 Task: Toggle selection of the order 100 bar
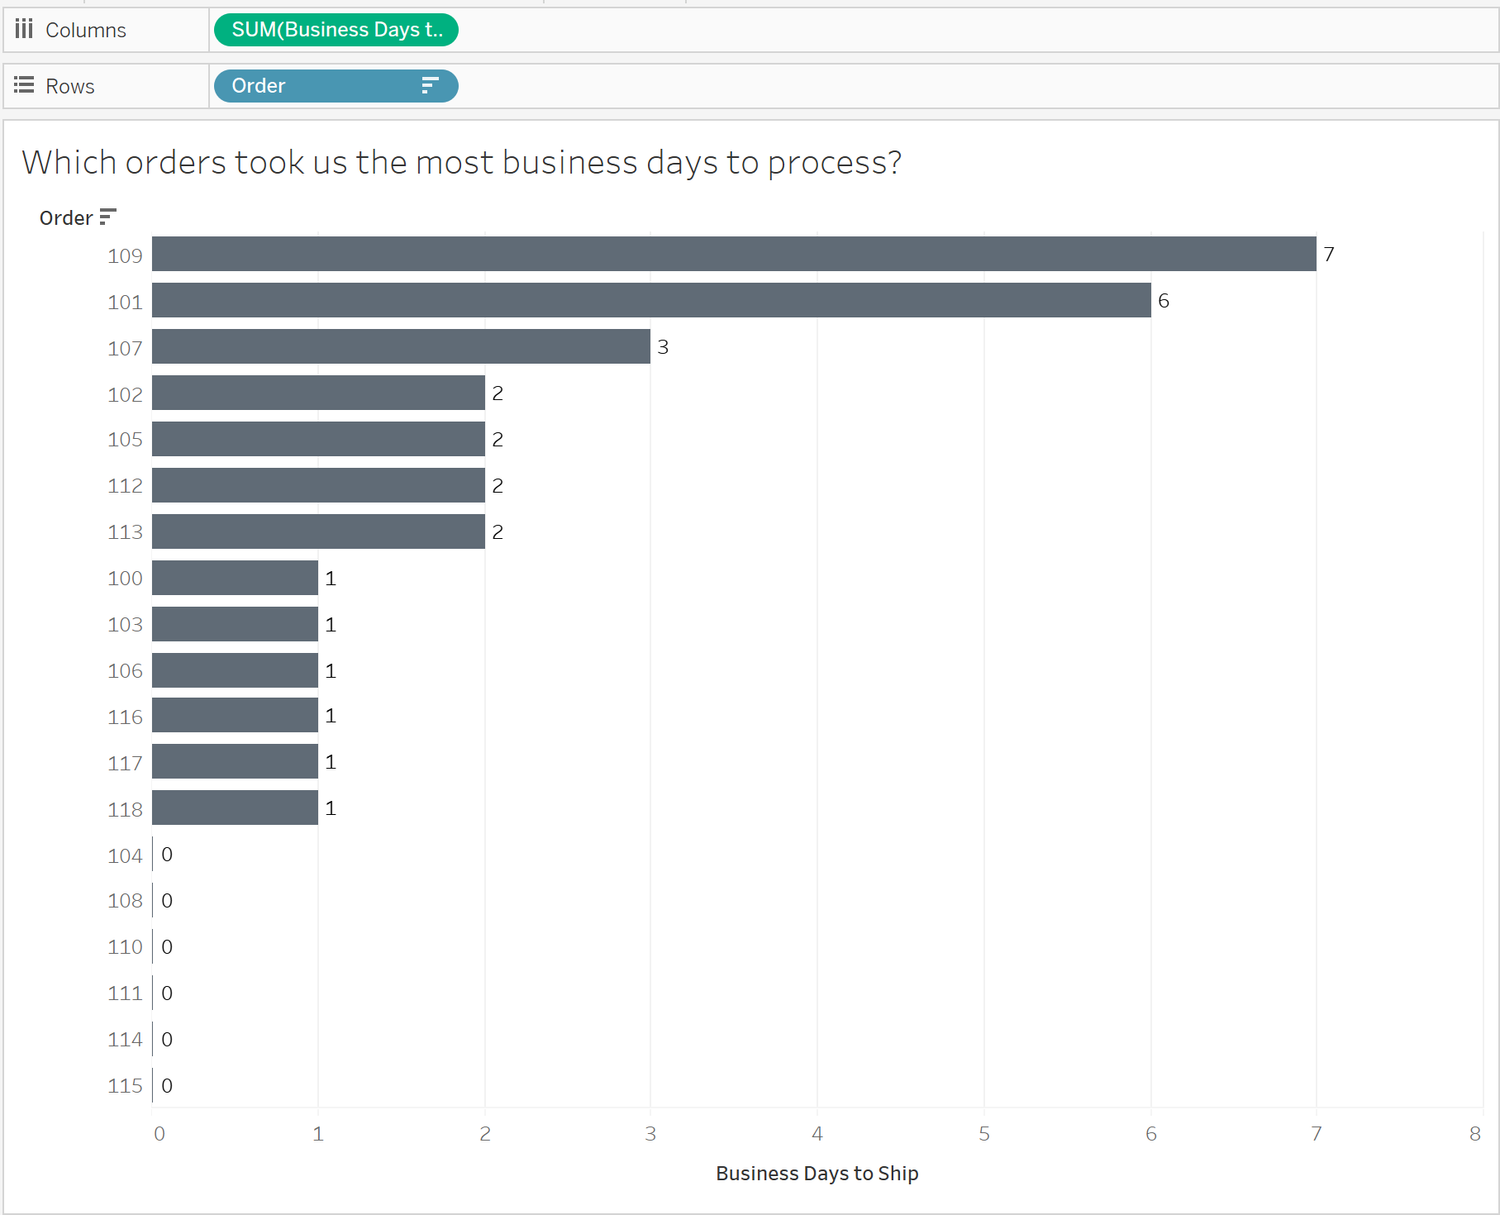235,577
